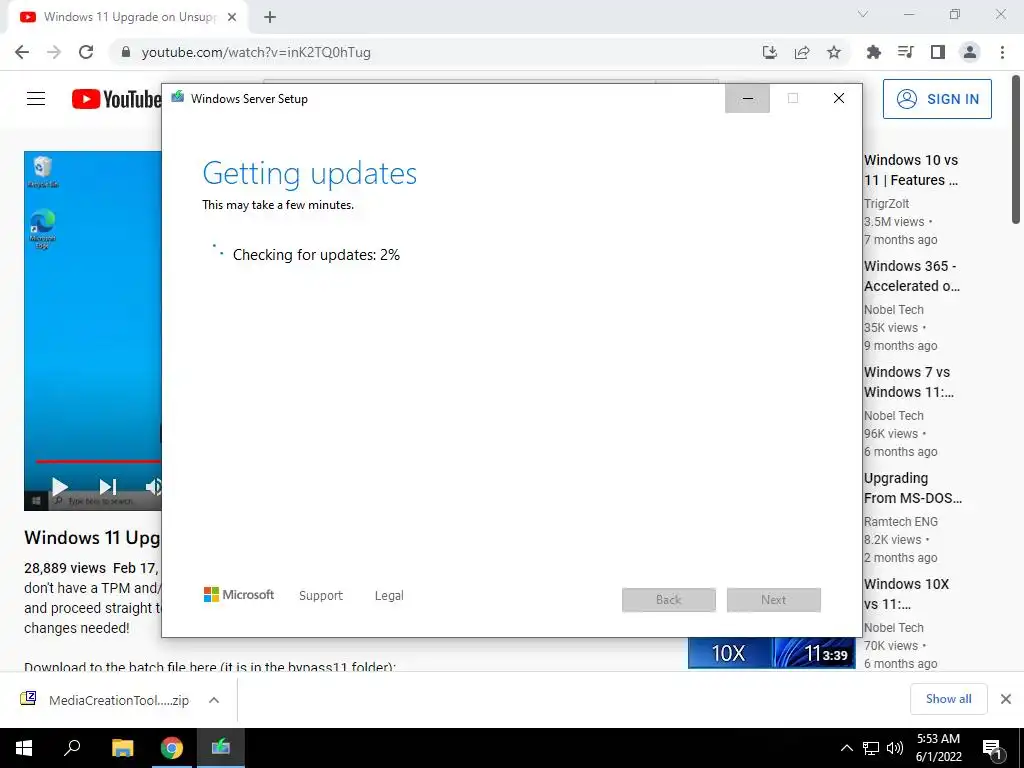Open File Explorer from the taskbar
This screenshot has height=768, width=1024.
click(x=122, y=748)
